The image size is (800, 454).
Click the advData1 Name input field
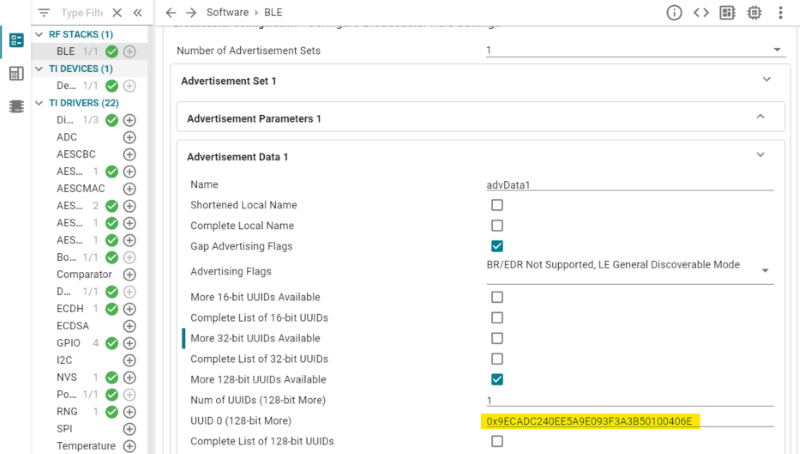point(628,184)
